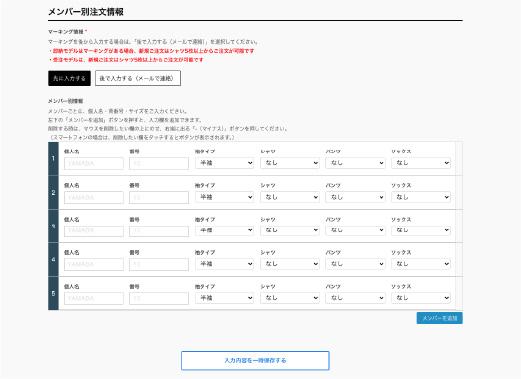
Task: Open シャツ dropdown in row 5
Action: pos(290,298)
